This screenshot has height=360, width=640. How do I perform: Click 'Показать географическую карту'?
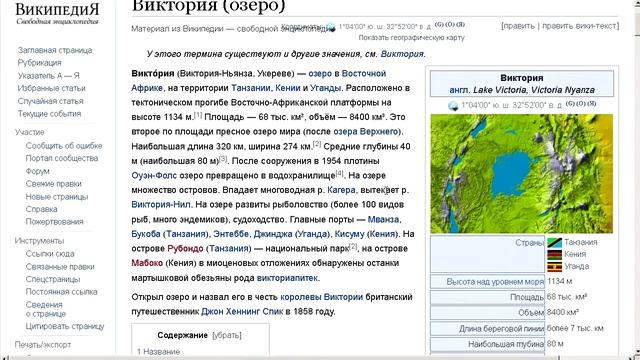(411, 38)
